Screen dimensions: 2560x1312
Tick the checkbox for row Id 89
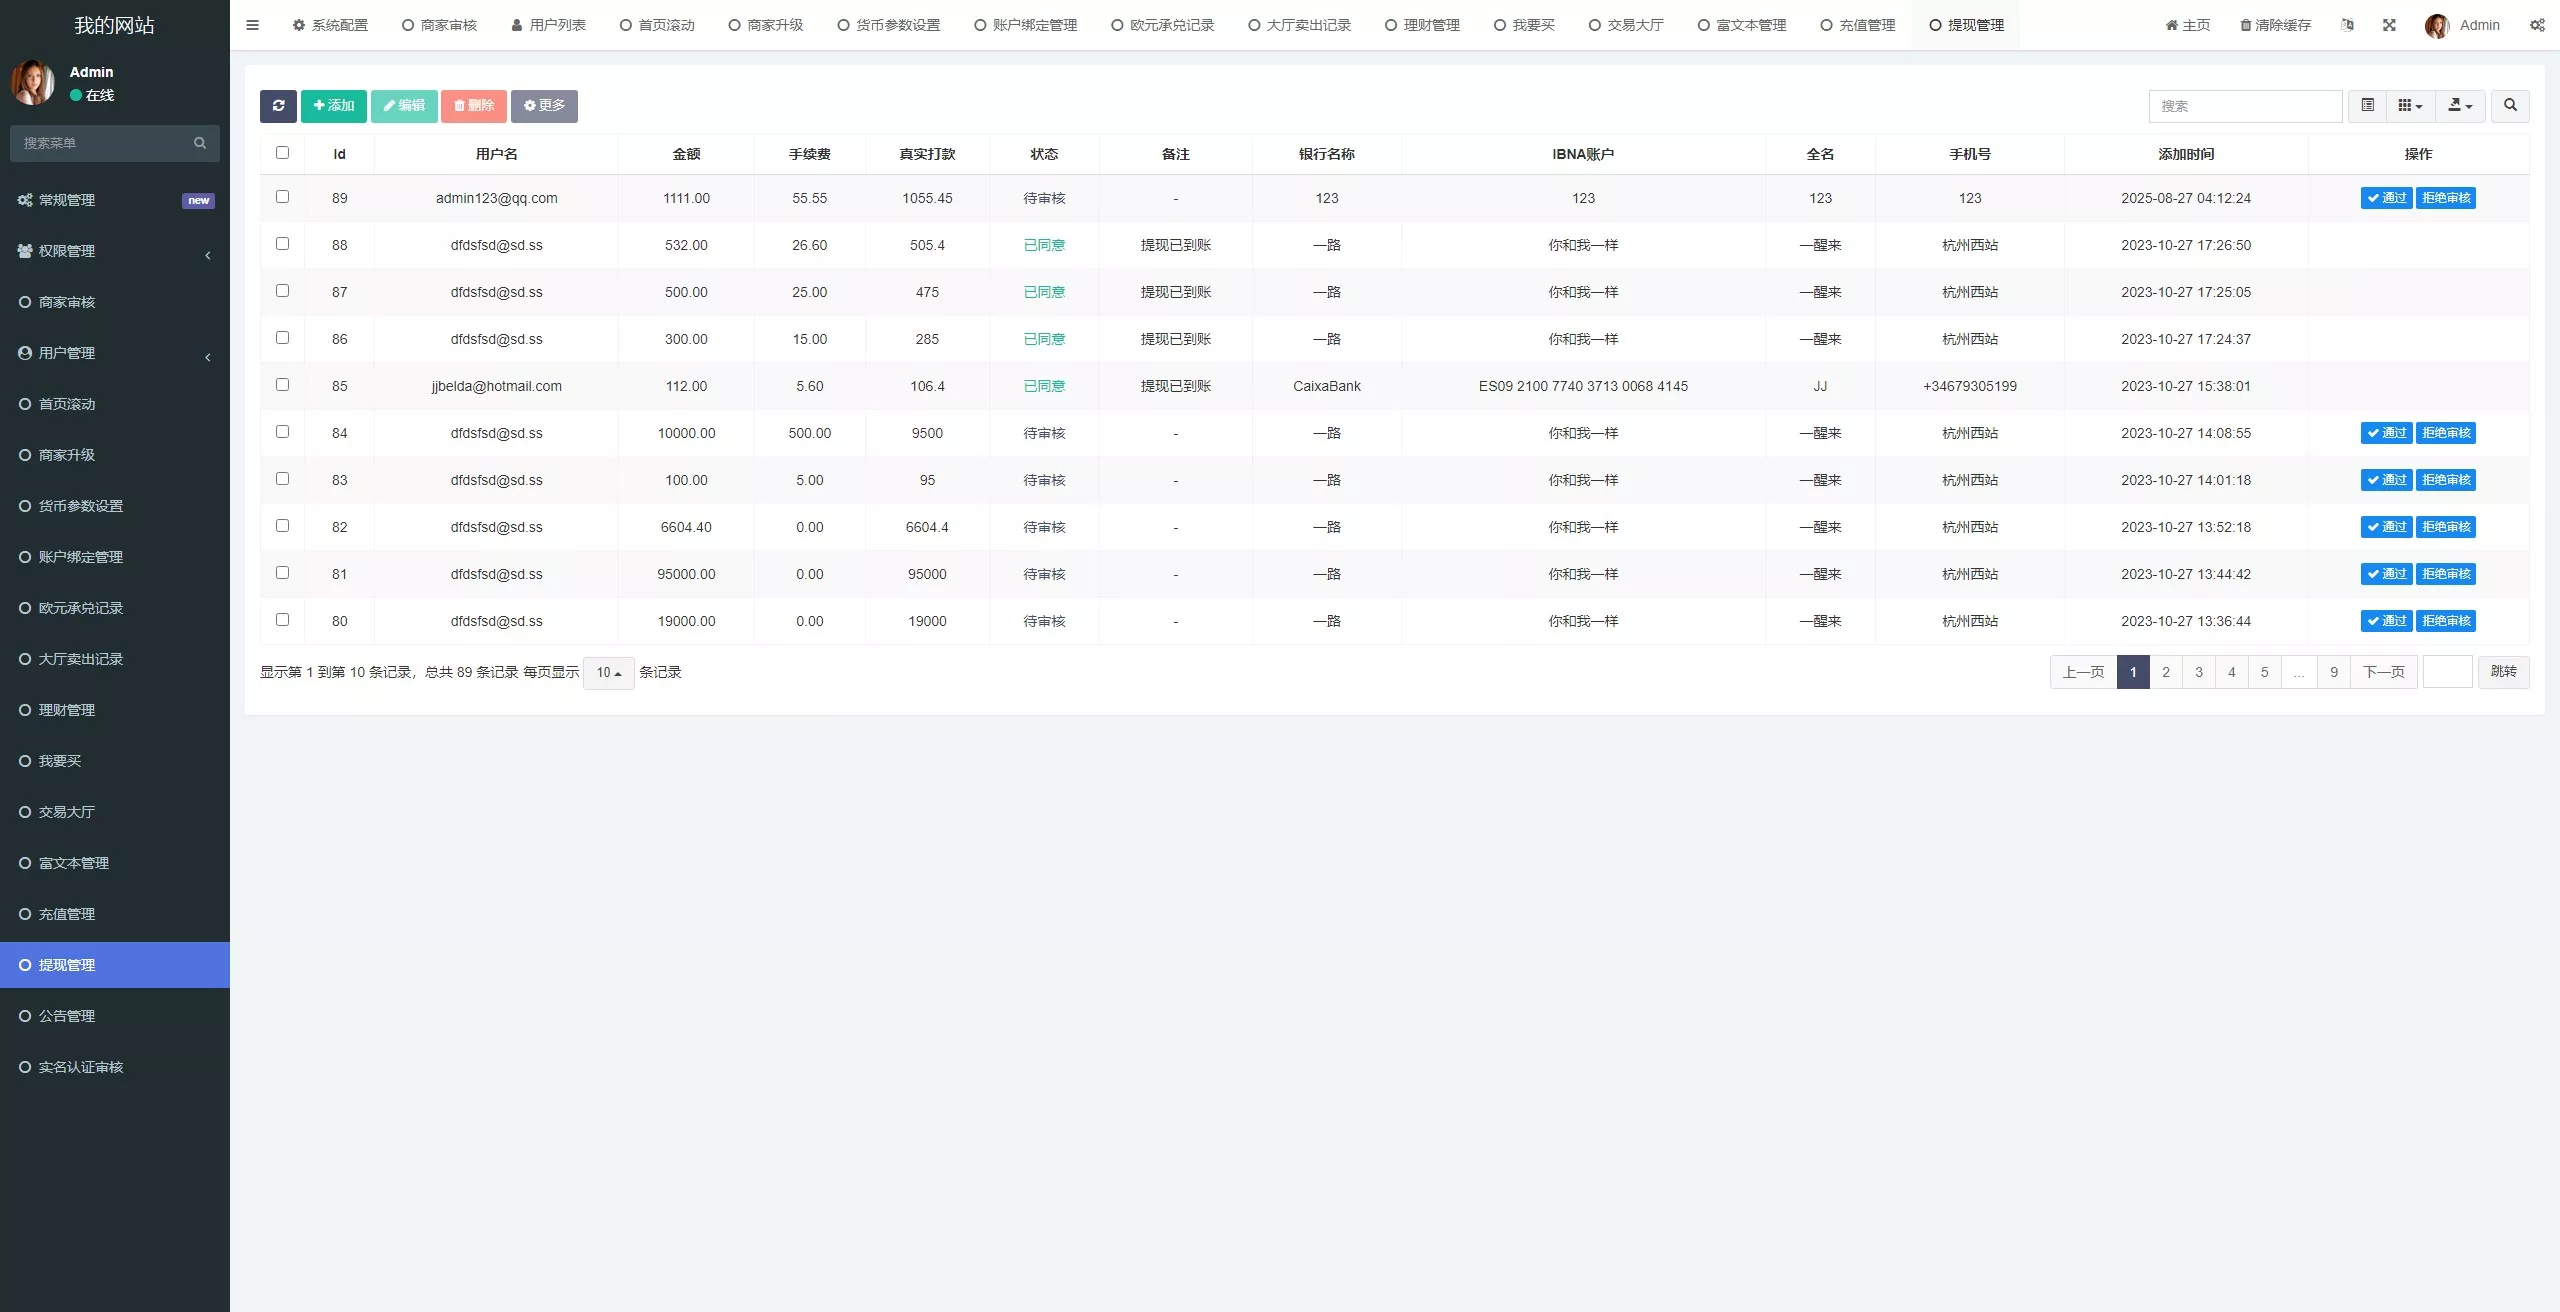point(282,197)
